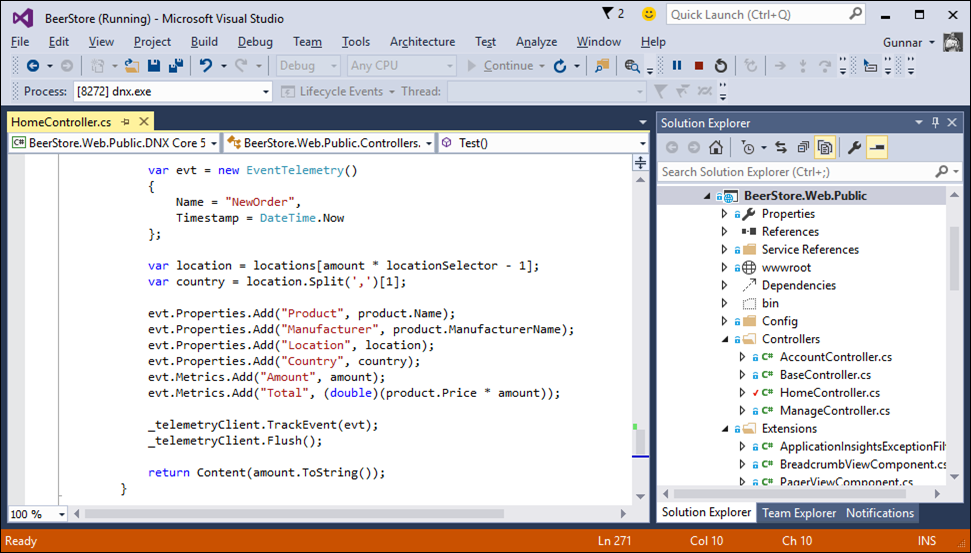
Task: Select AccountController.cs in Solution Explorer
Action: tap(836, 357)
